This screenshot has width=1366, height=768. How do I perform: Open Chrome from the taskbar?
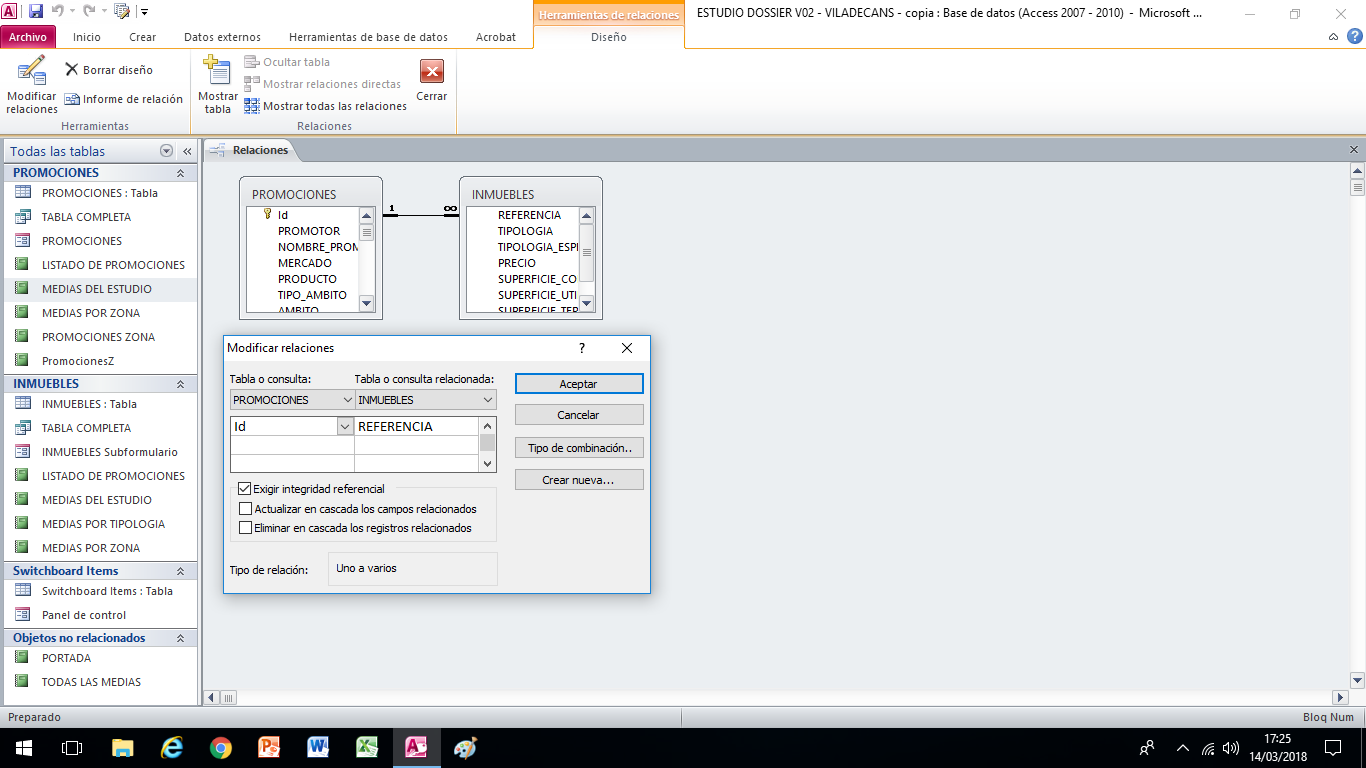(x=221, y=747)
